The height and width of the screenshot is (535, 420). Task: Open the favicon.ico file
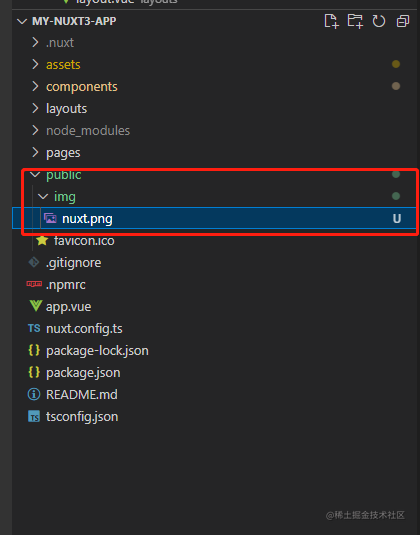(214, 241)
